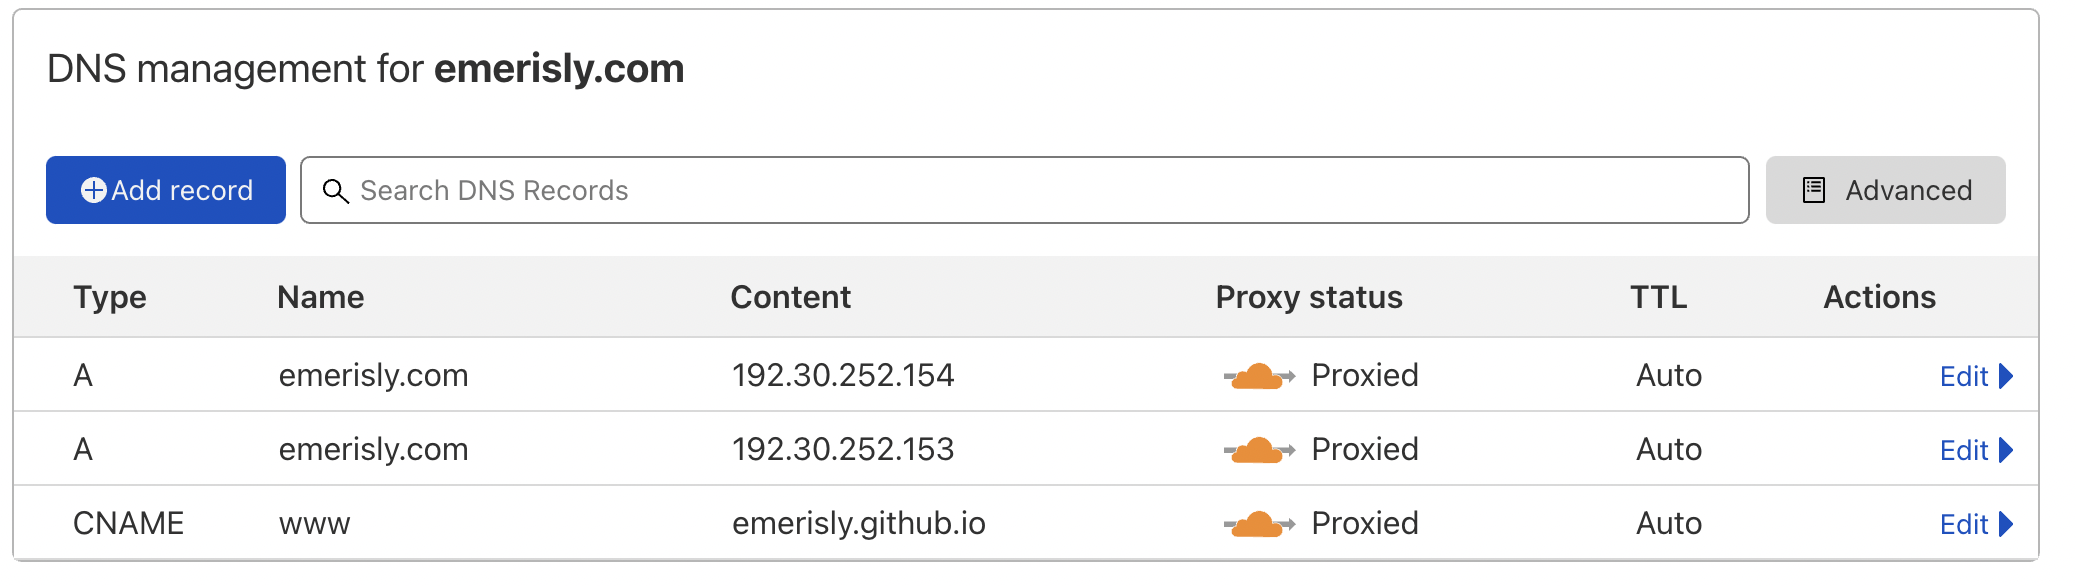Click the Name column header
This screenshot has height=586, width=2076.
click(x=320, y=297)
